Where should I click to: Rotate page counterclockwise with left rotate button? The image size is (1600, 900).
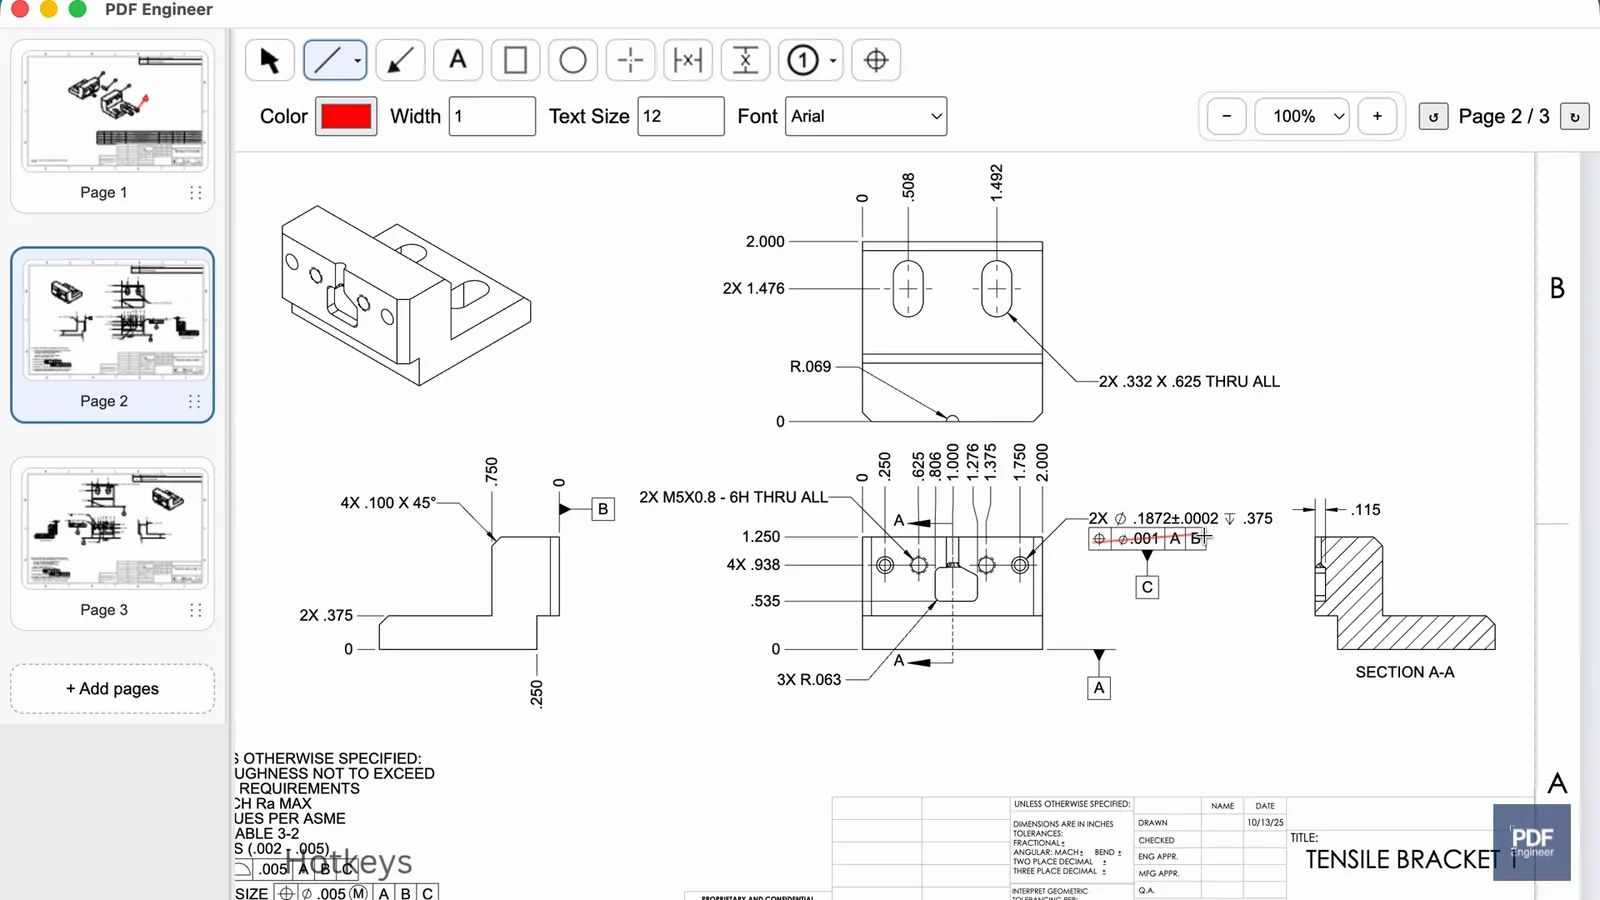click(x=1433, y=117)
